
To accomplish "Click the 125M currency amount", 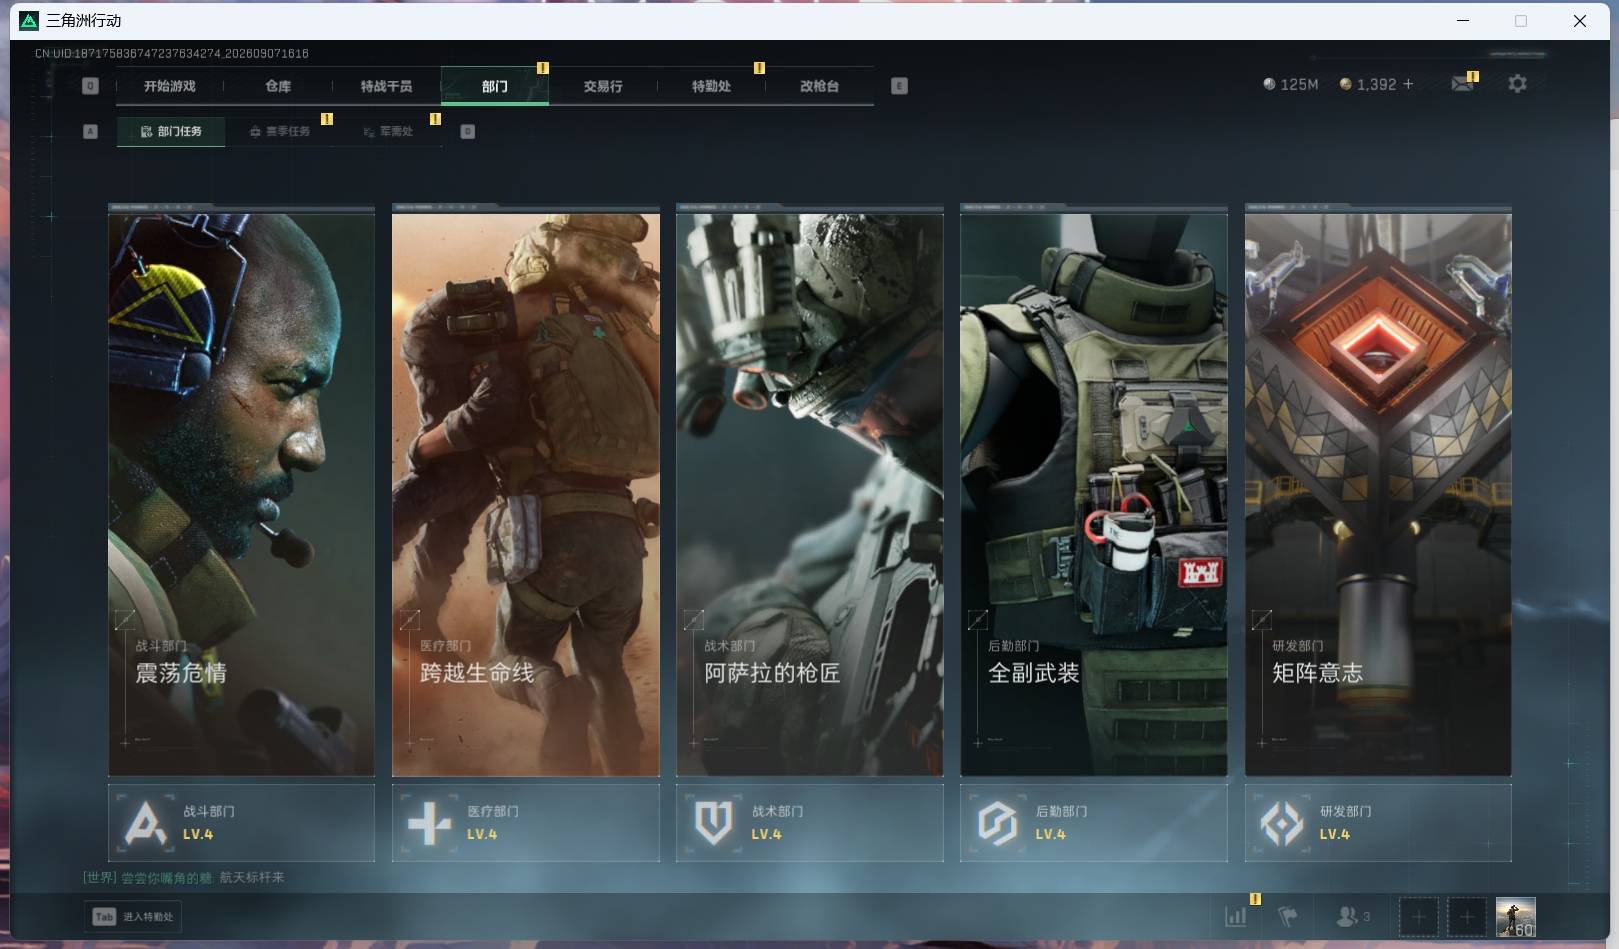I will coord(1299,84).
